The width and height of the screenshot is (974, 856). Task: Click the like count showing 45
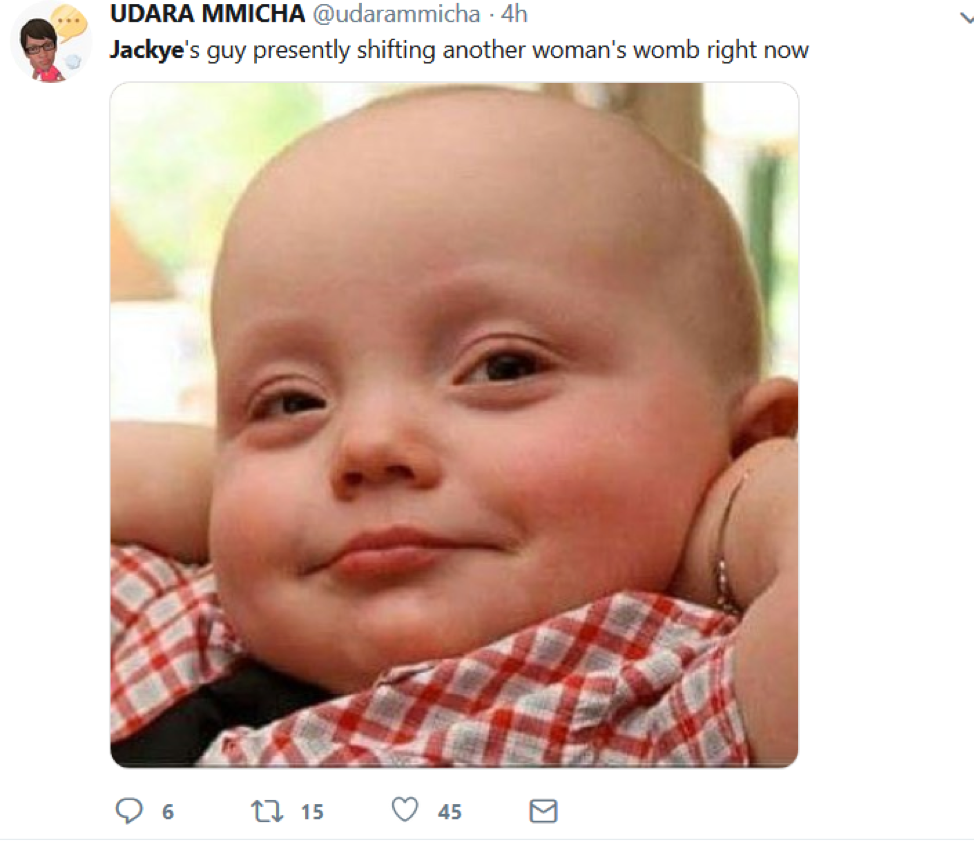tap(450, 812)
